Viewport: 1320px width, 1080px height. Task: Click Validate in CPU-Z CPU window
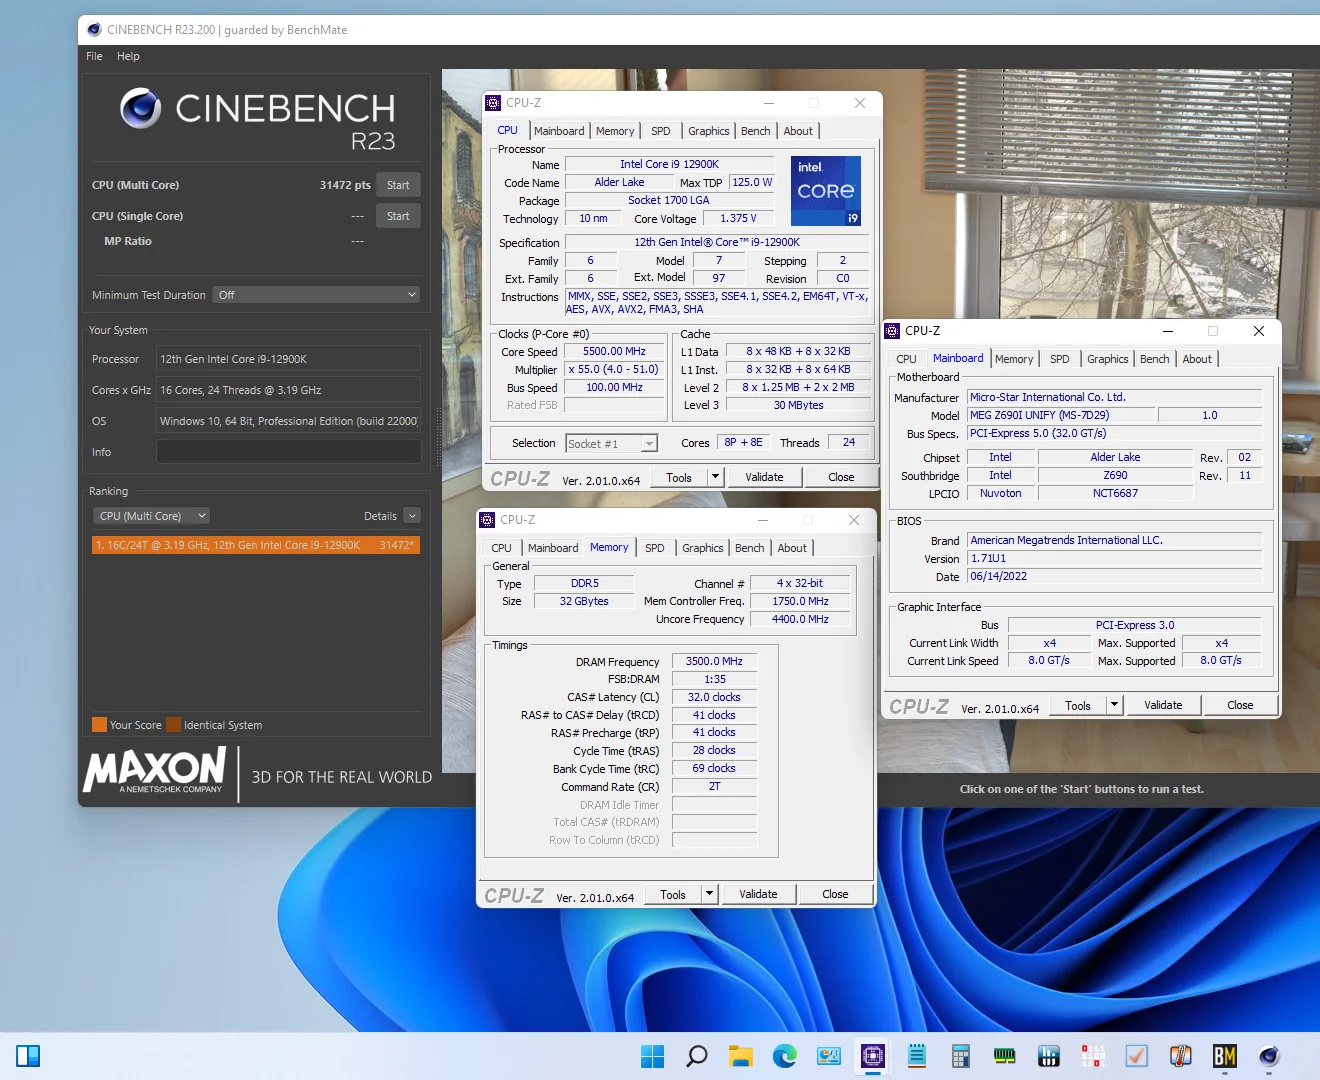(764, 477)
